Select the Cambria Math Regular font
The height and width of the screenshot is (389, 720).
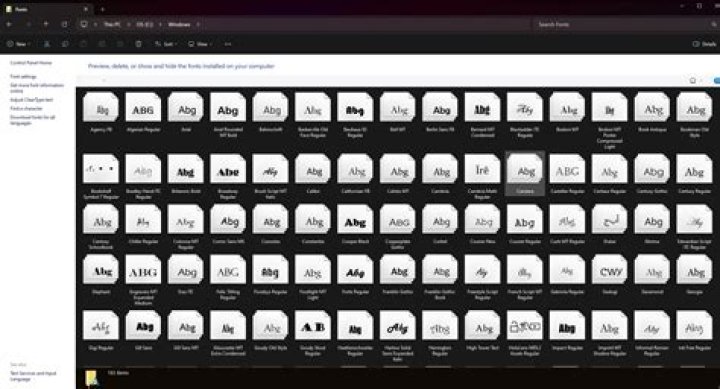point(482,169)
